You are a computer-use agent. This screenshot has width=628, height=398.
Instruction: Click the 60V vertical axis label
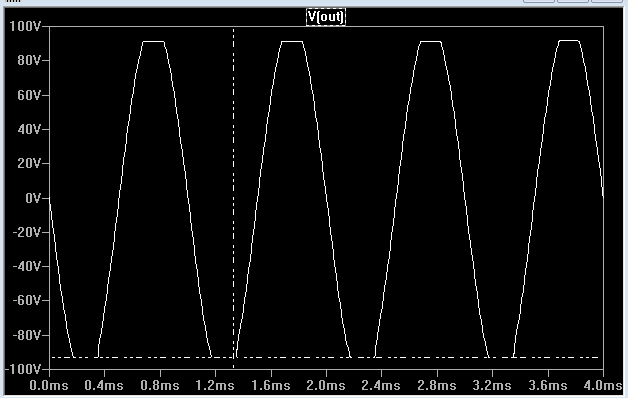[28, 95]
